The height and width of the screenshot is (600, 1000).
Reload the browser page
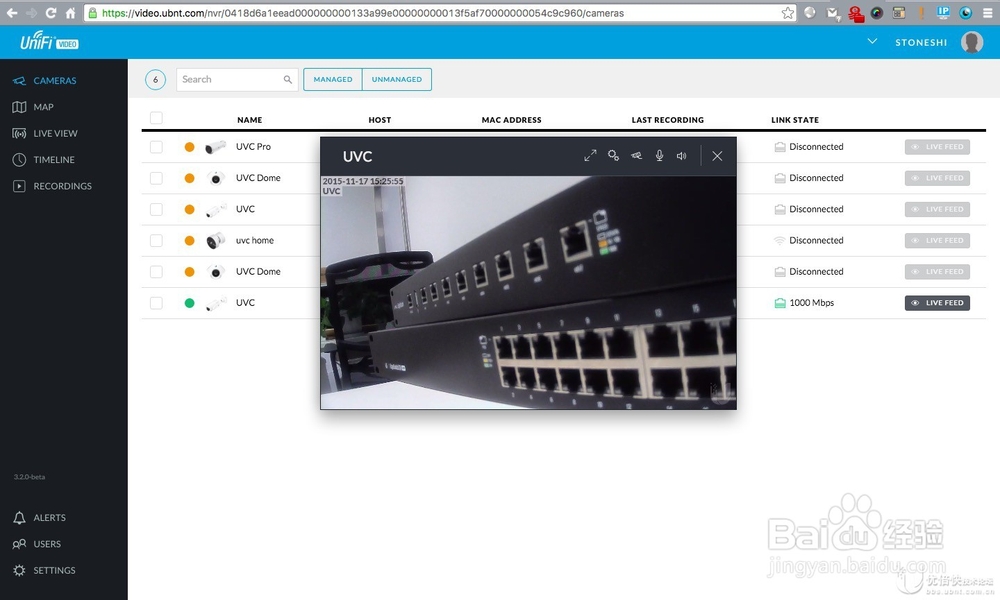[51, 13]
